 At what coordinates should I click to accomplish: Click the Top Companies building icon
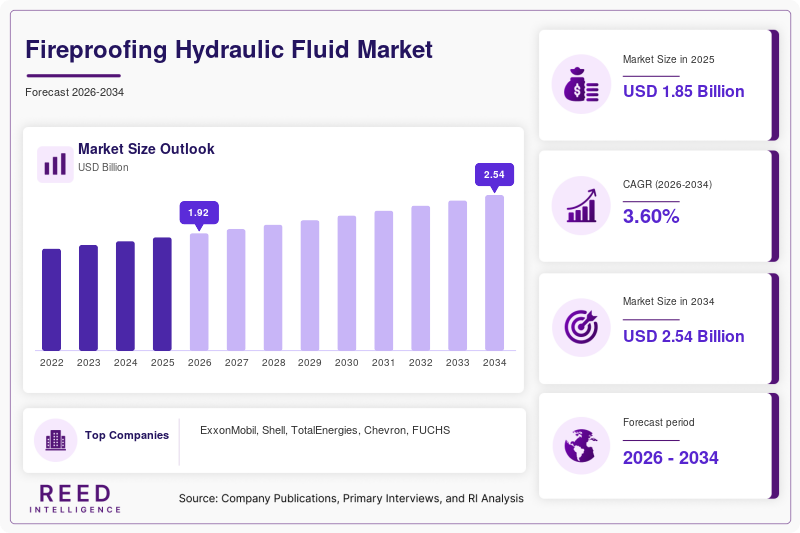click(56, 440)
